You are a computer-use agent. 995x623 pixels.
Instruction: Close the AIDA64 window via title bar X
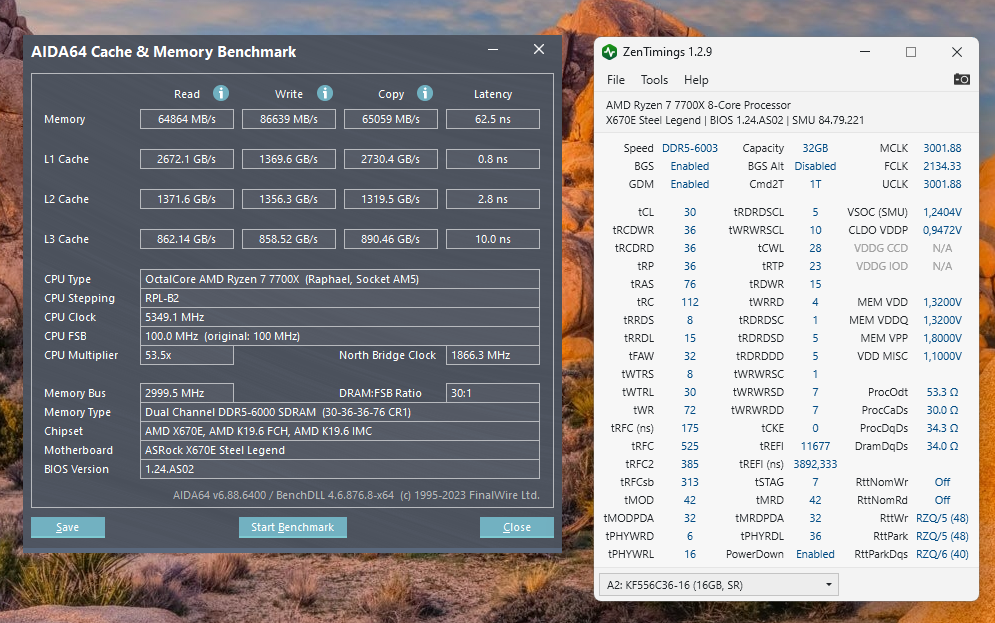[539, 49]
